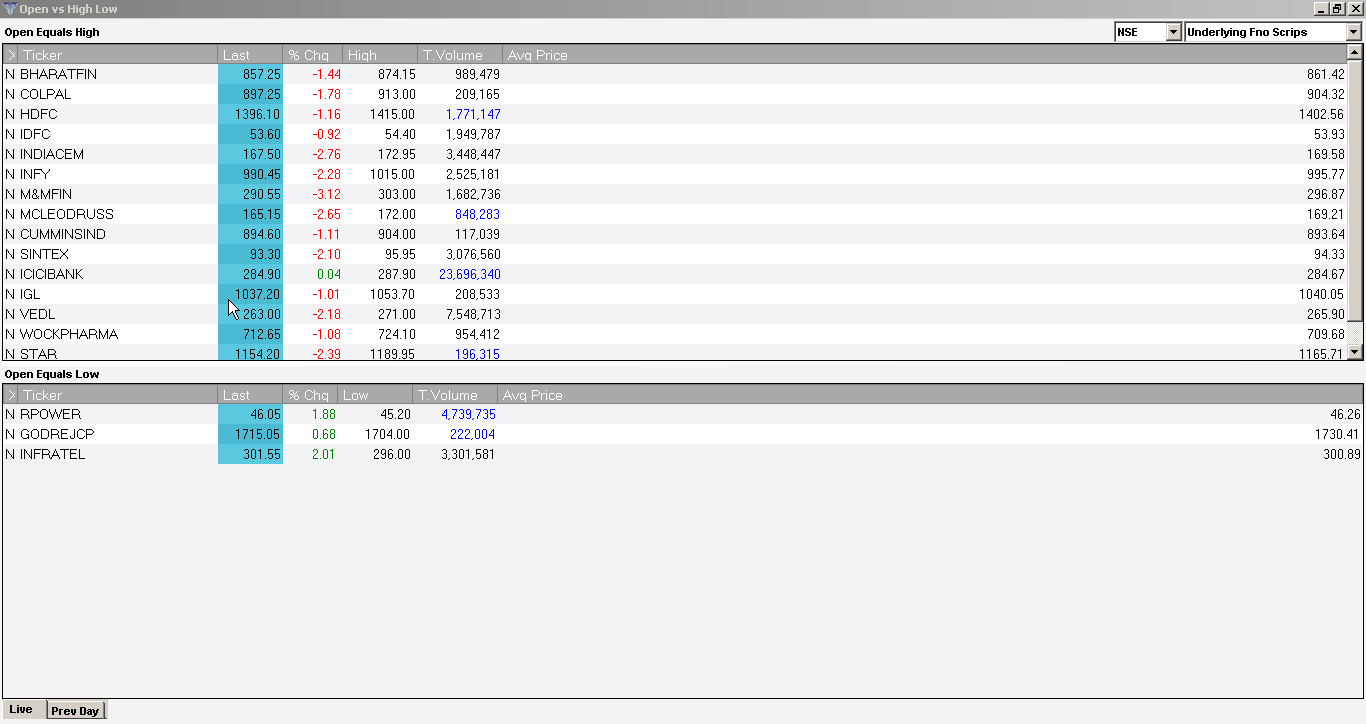Click the scrollbar down arrow icon
This screenshot has width=1366, height=724.
[x=1357, y=351]
